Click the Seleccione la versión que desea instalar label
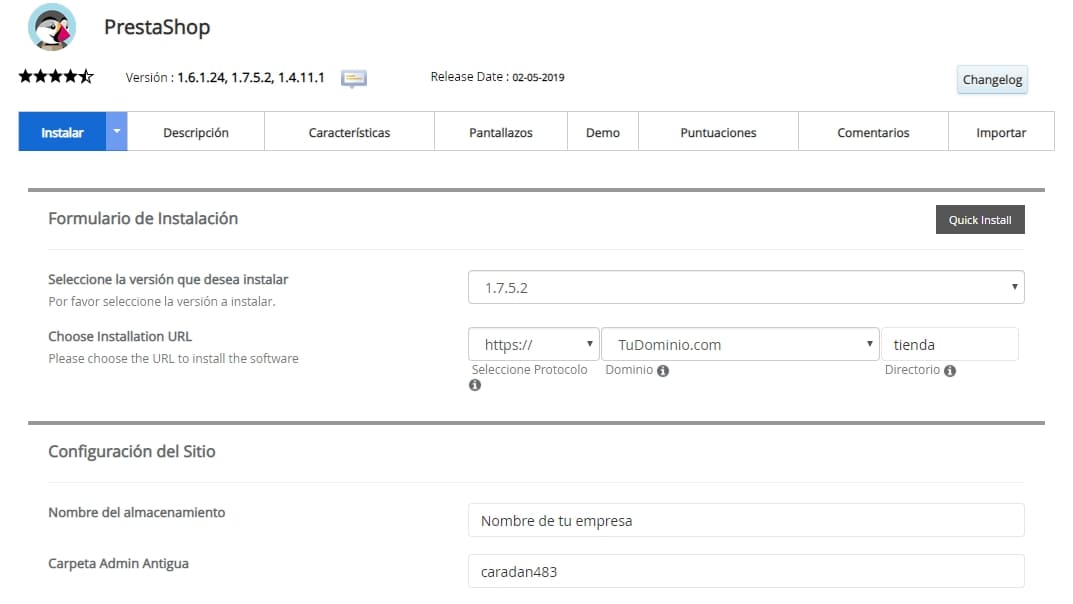 tap(168, 279)
